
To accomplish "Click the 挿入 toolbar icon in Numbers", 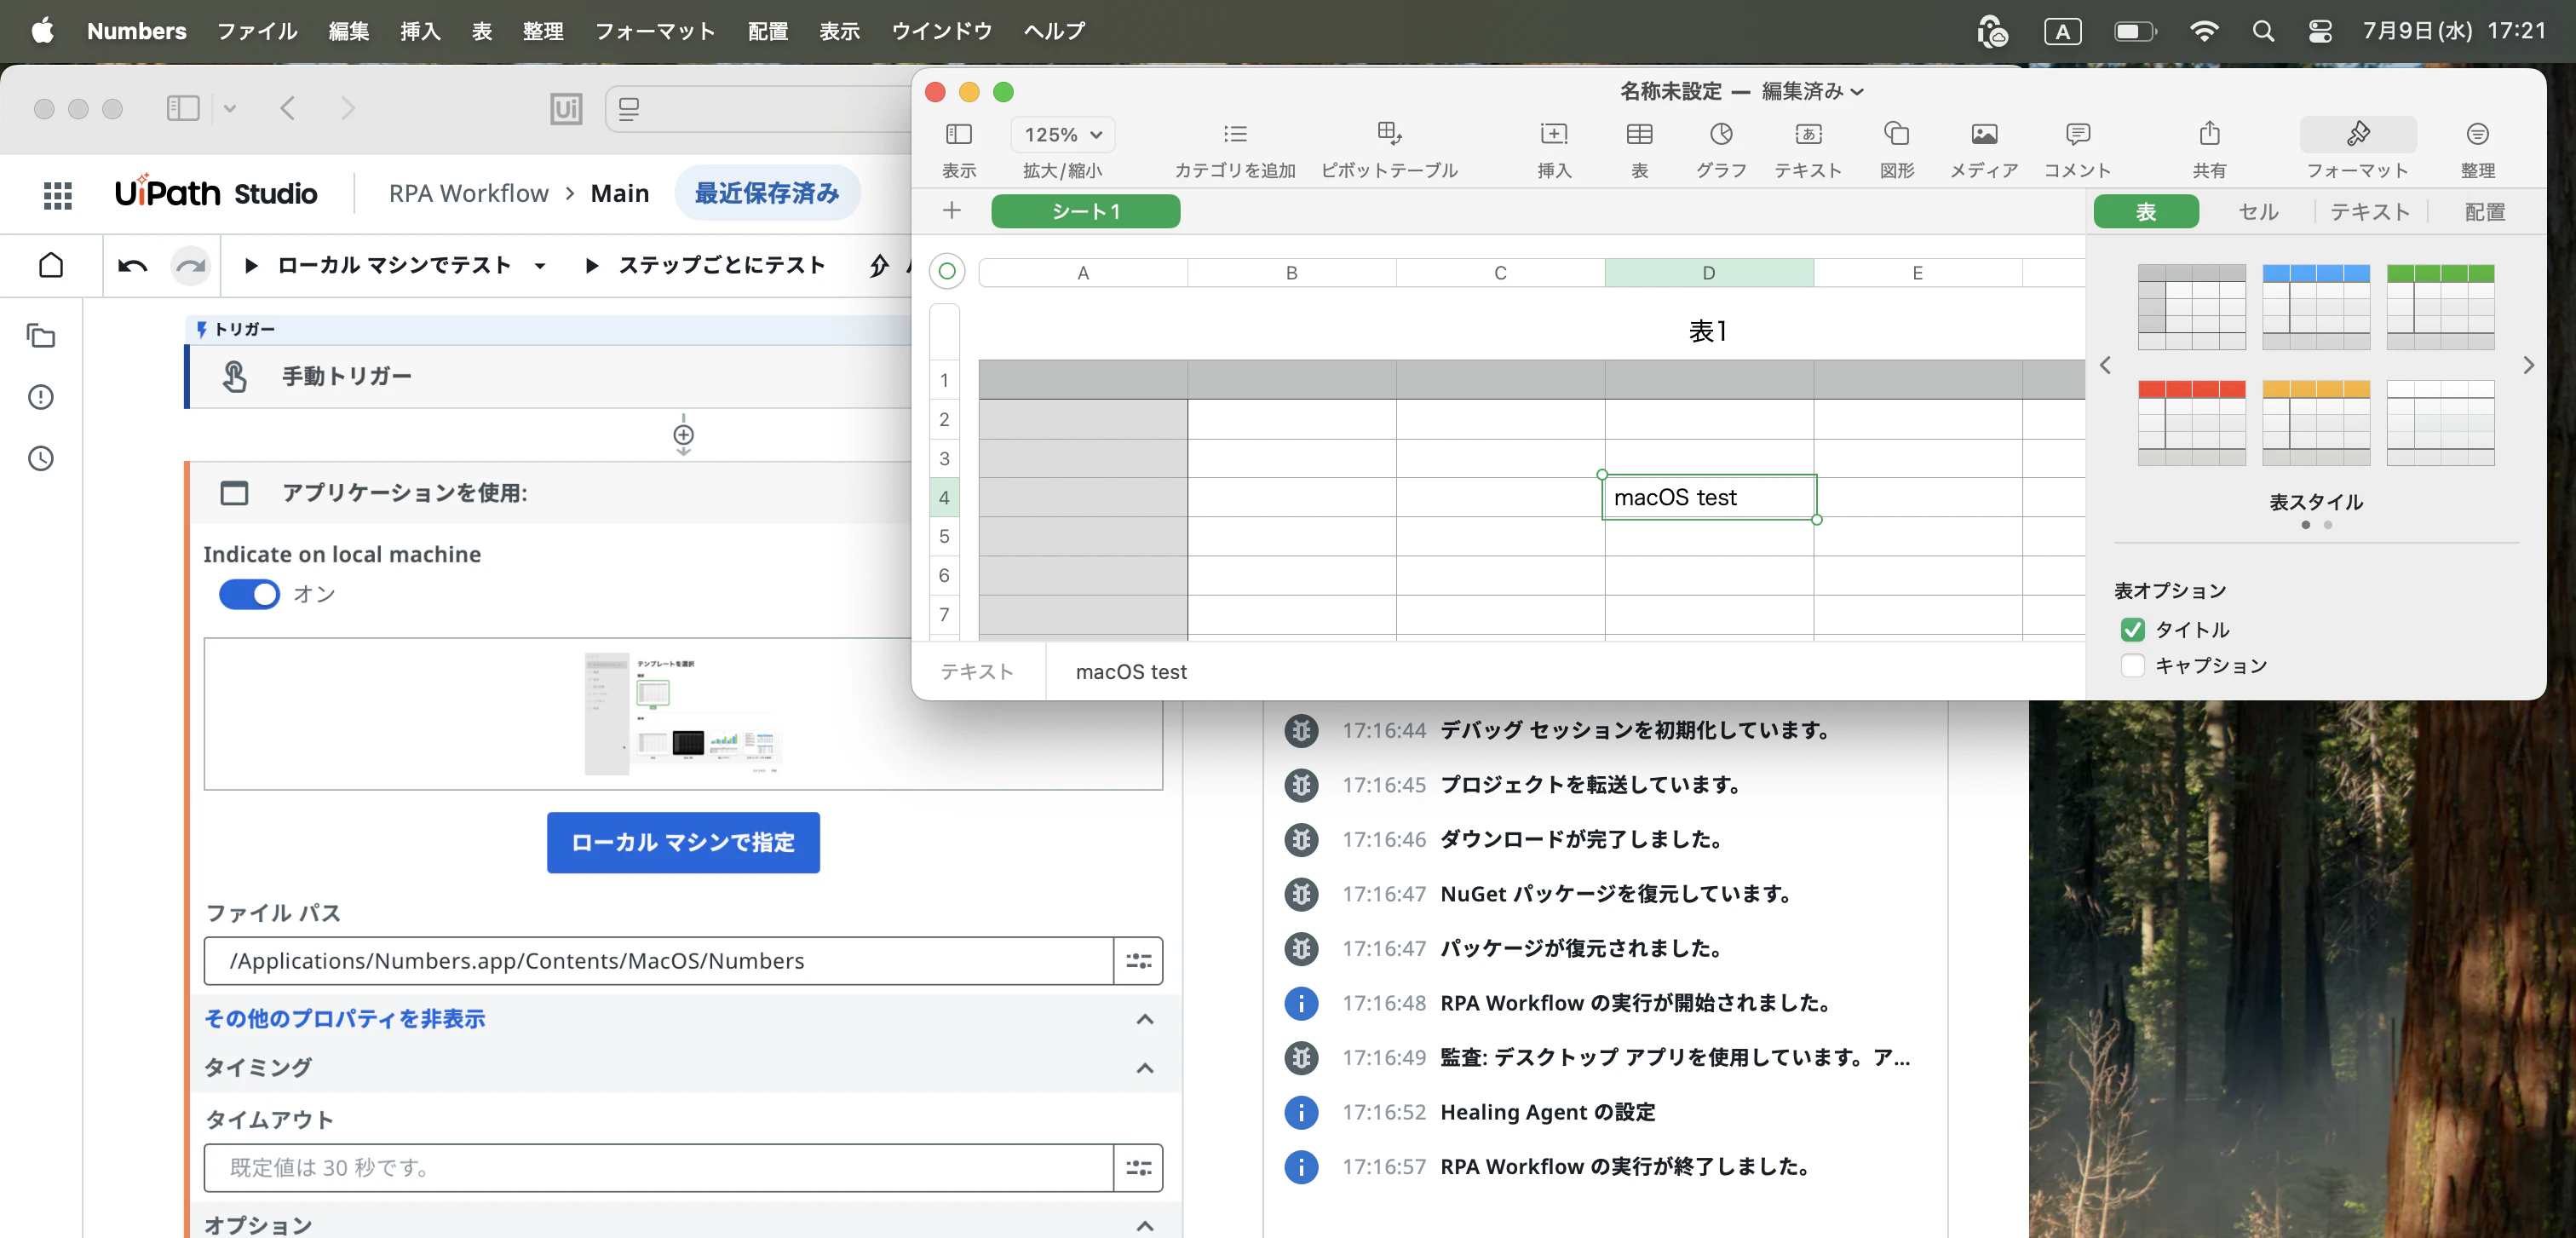I will pyautogui.click(x=1554, y=134).
